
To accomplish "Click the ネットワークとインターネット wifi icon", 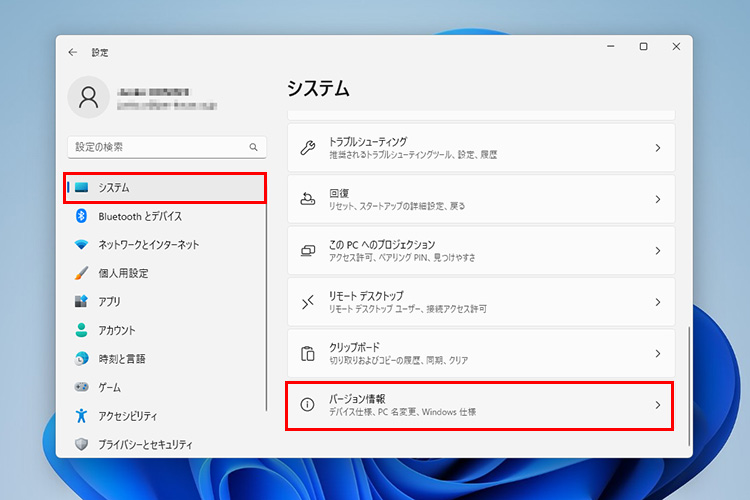I will coord(81,245).
